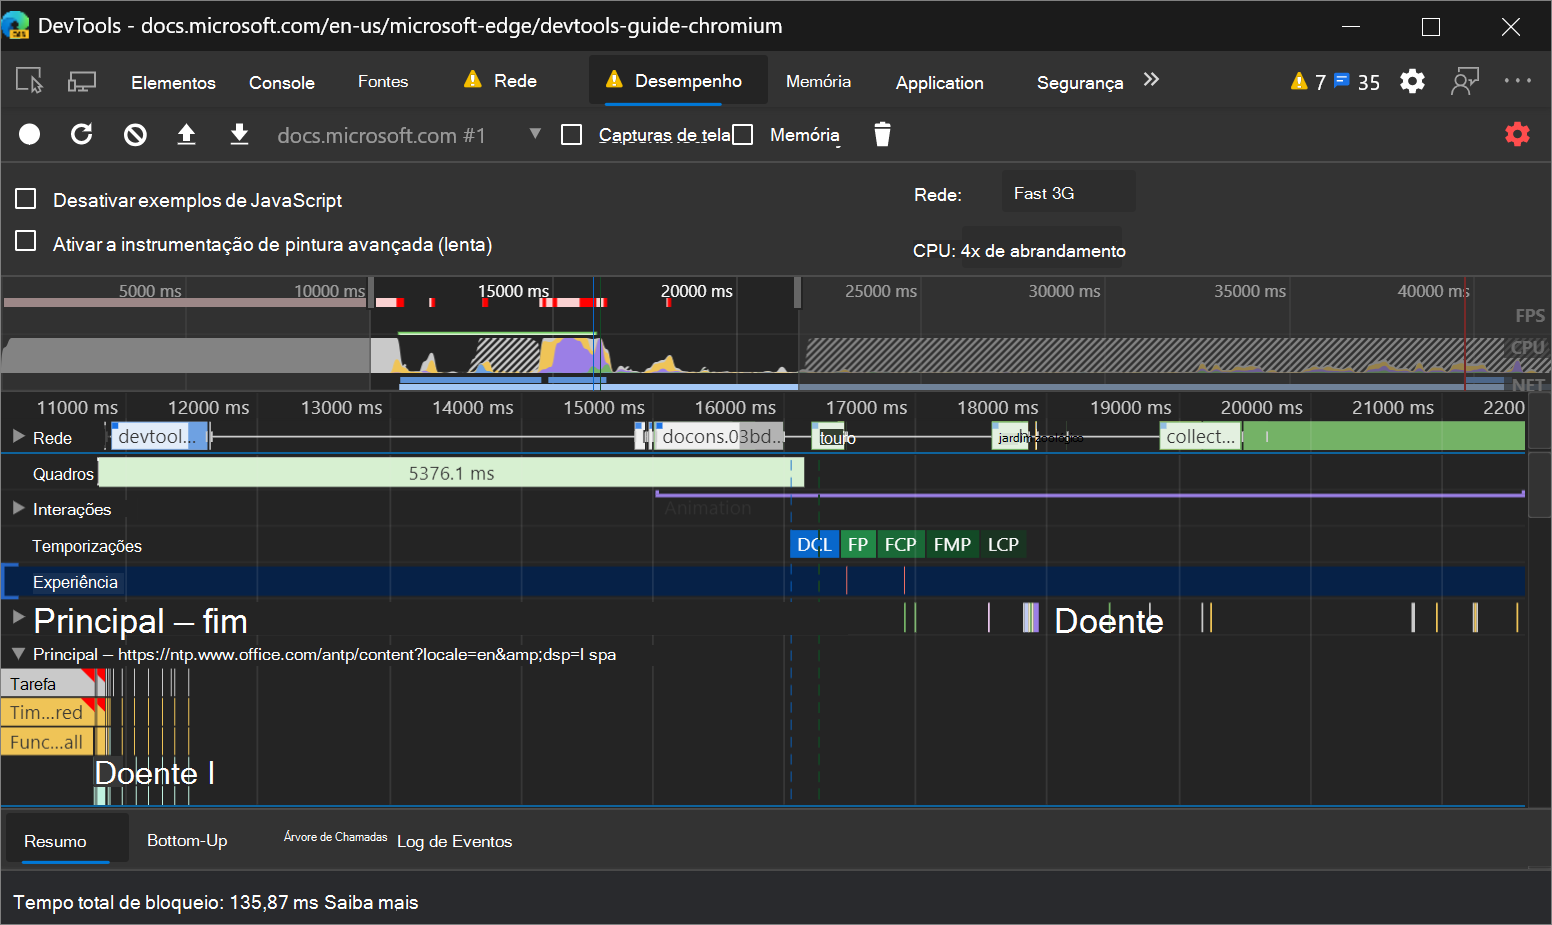Delete the recording with the trash icon
Image resolution: width=1552 pixels, height=925 pixels.
coord(881,134)
